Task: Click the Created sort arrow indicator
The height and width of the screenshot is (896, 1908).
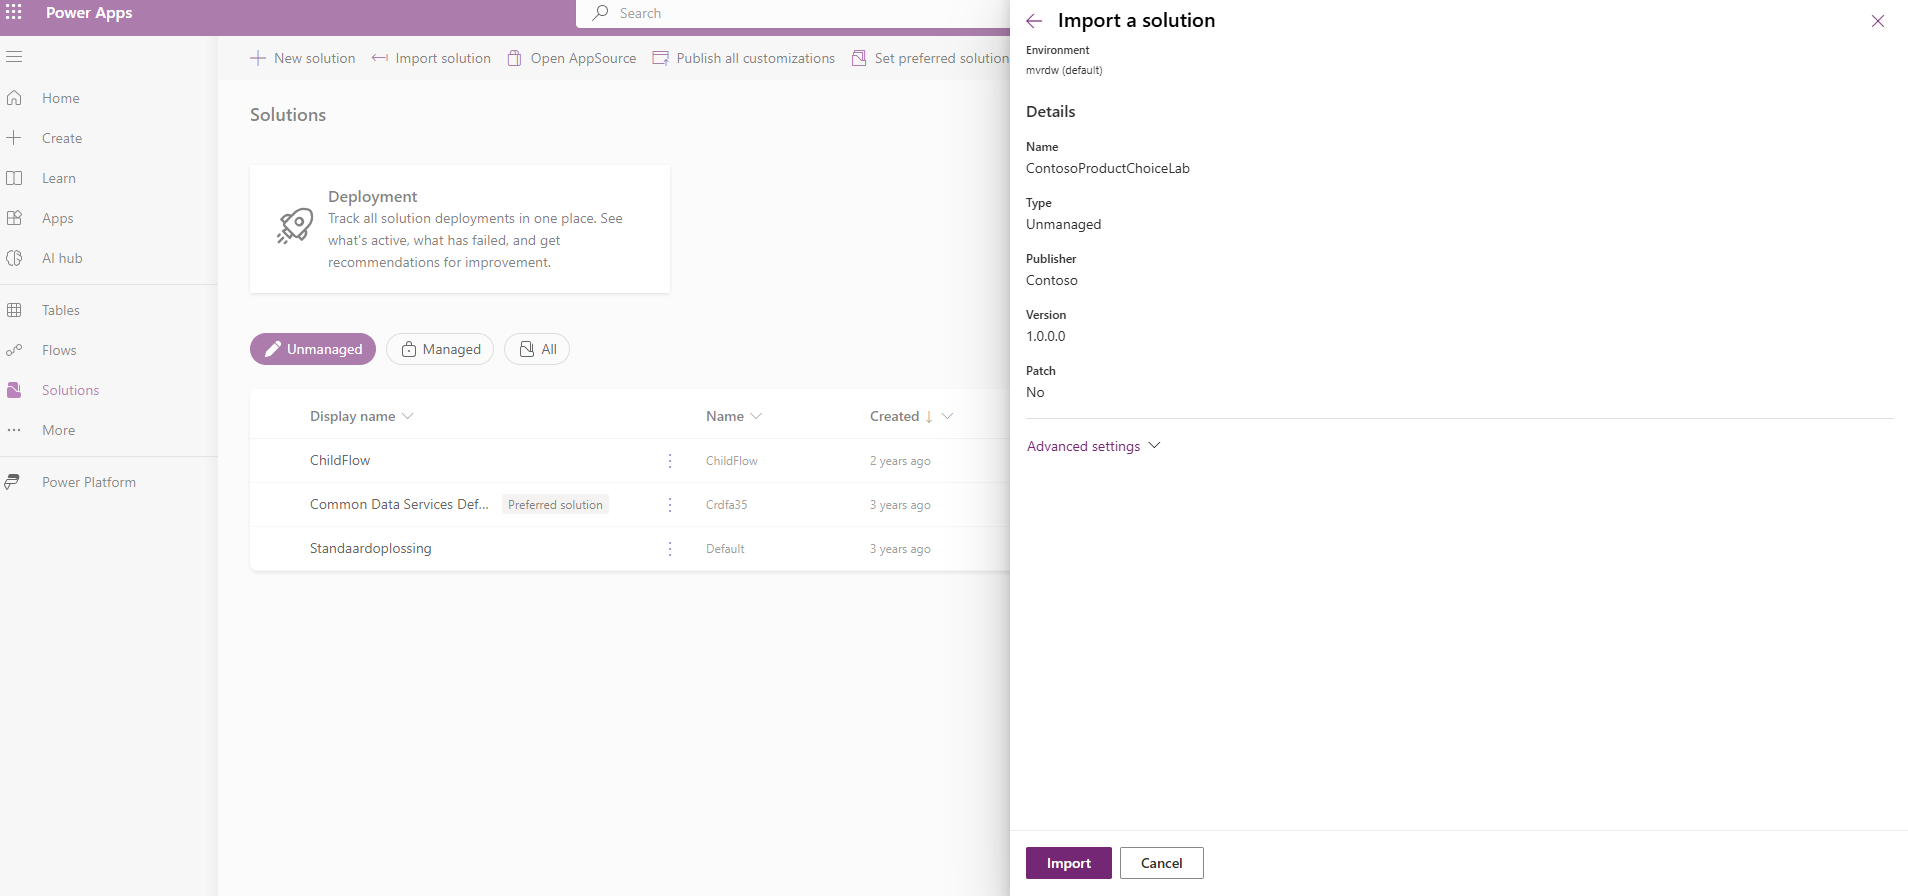Action: (929, 416)
